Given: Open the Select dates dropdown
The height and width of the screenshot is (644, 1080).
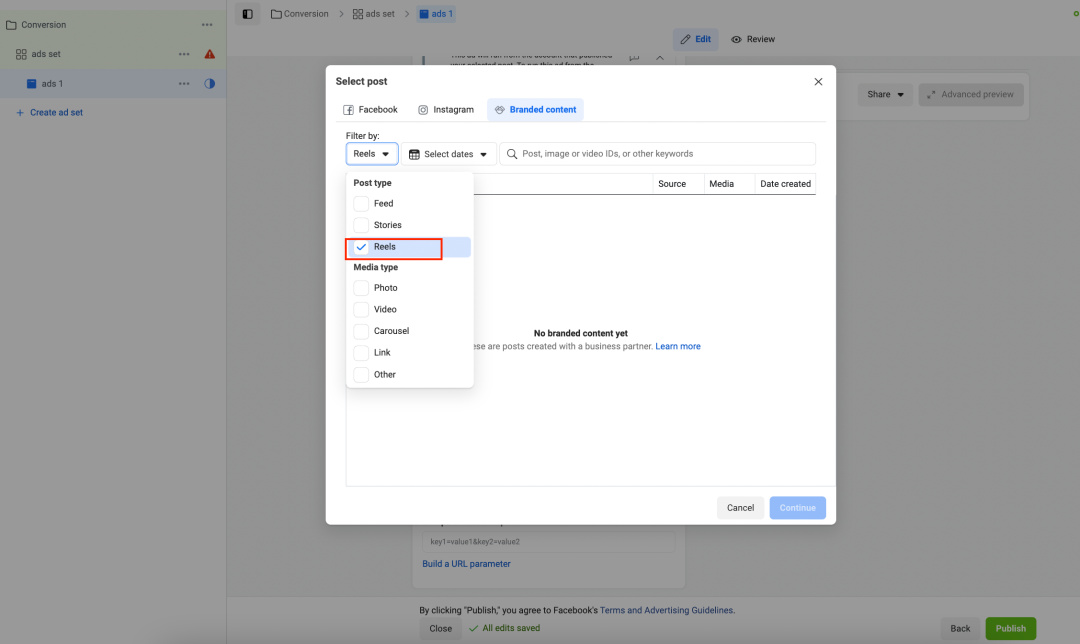Looking at the screenshot, I should [x=449, y=154].
